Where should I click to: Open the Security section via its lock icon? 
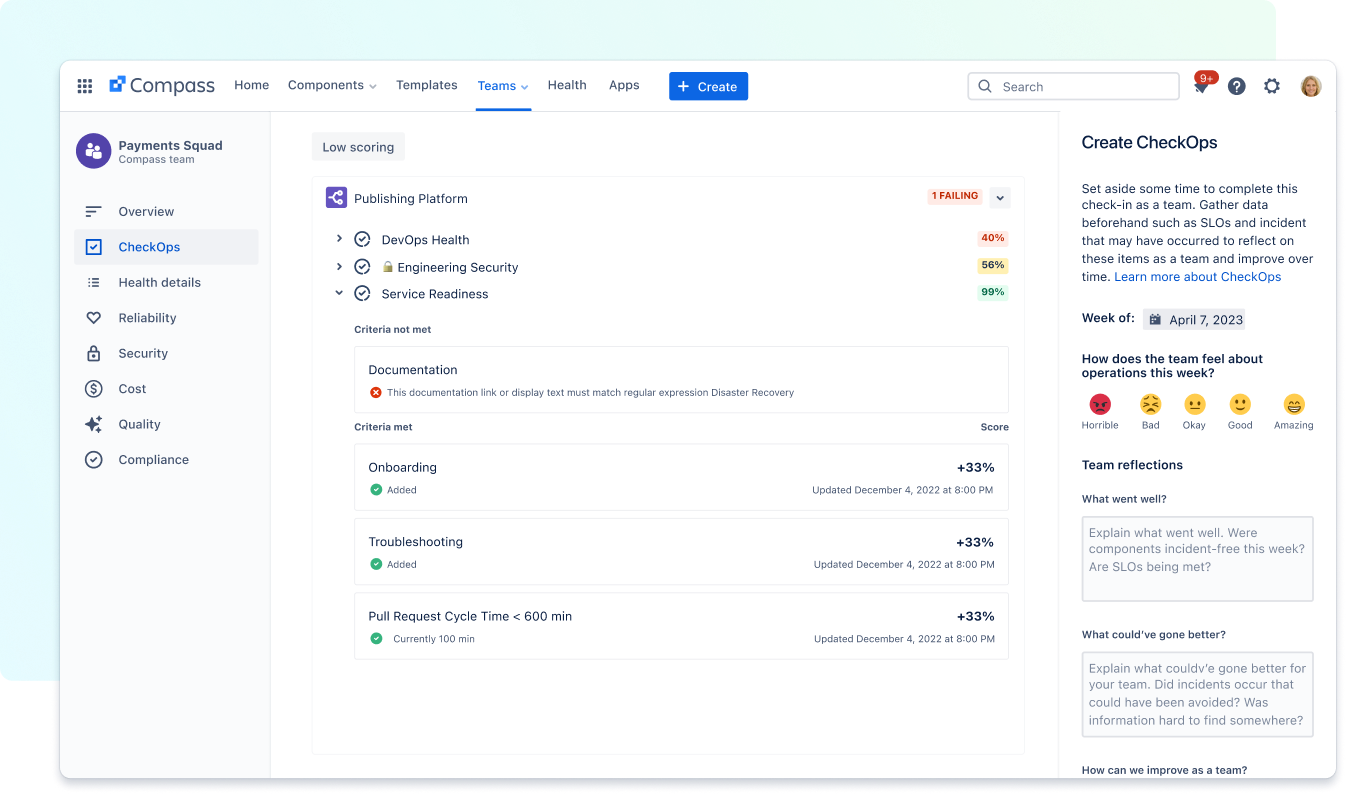pyautogui.click(x=93, y=353)
